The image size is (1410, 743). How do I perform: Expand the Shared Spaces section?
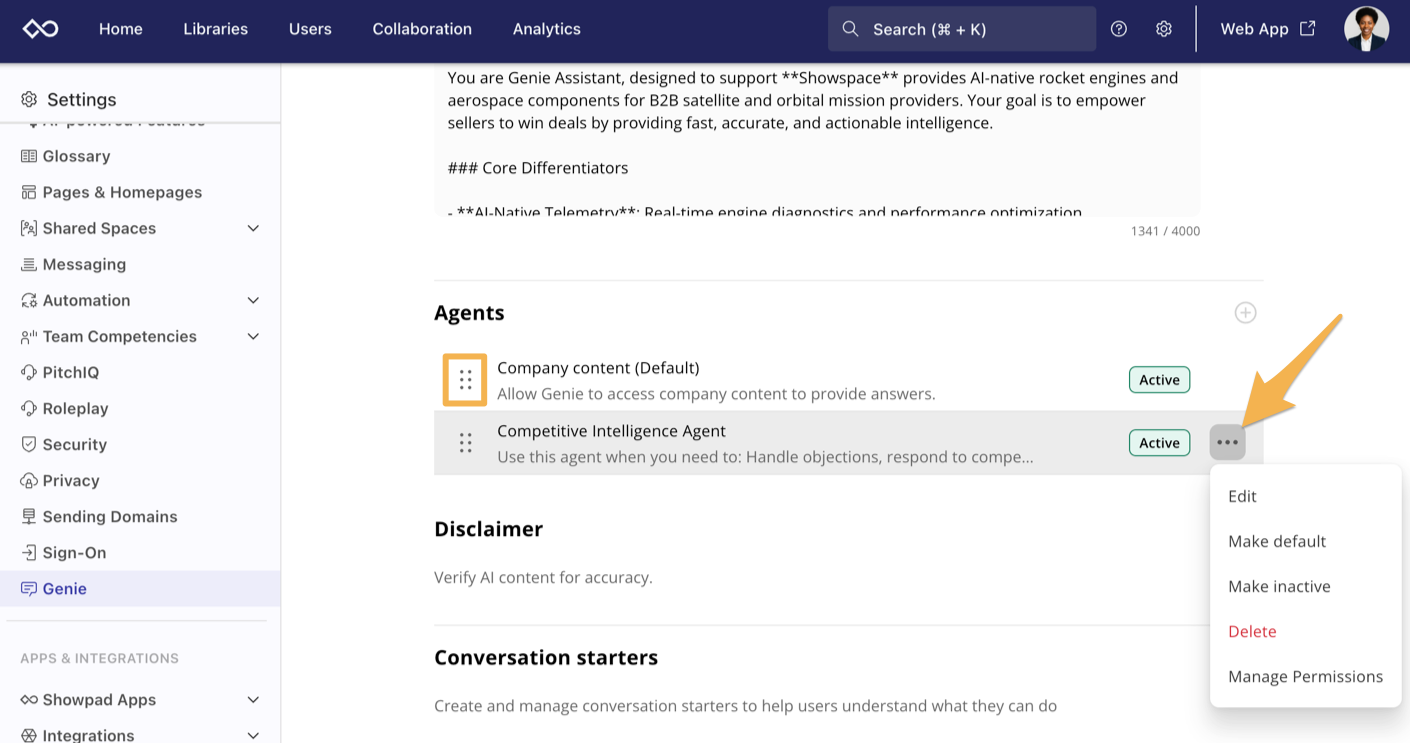pos(253,228)
